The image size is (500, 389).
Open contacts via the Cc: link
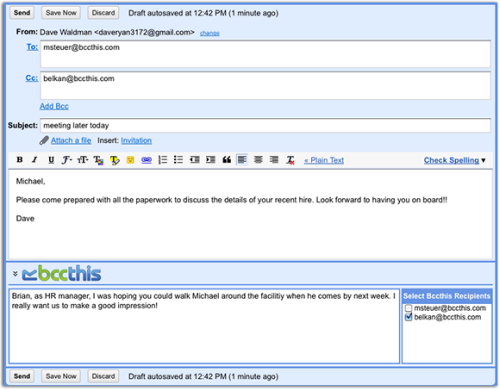(x=32, y=78)
